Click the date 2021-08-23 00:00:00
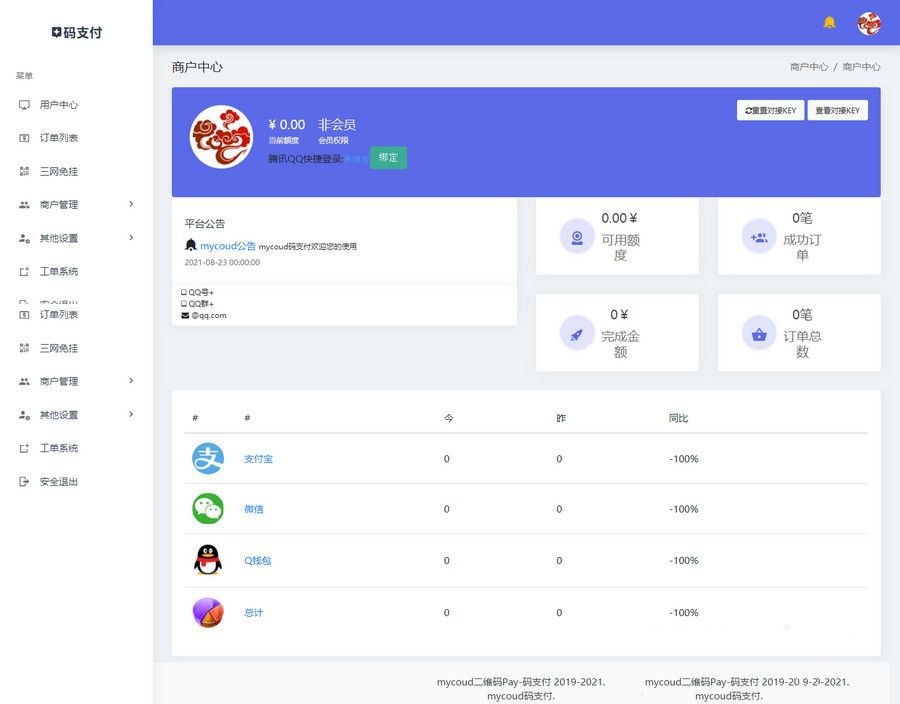 222,262
